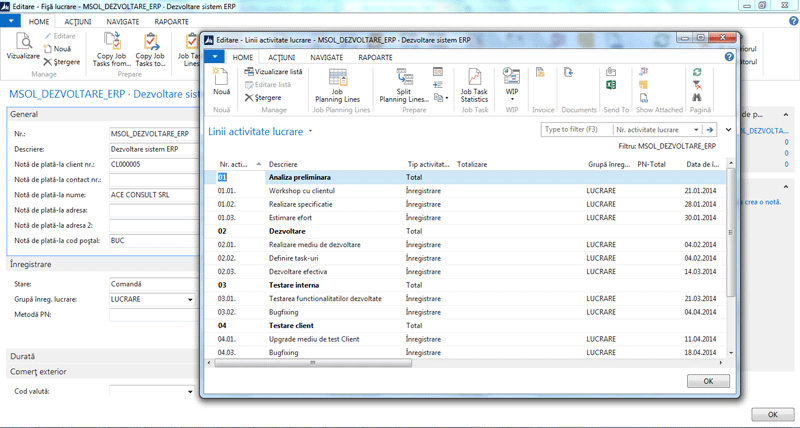Click the yellow notes icon in Show Attached
Screen dimensions: 800x428
click(643, 85)
